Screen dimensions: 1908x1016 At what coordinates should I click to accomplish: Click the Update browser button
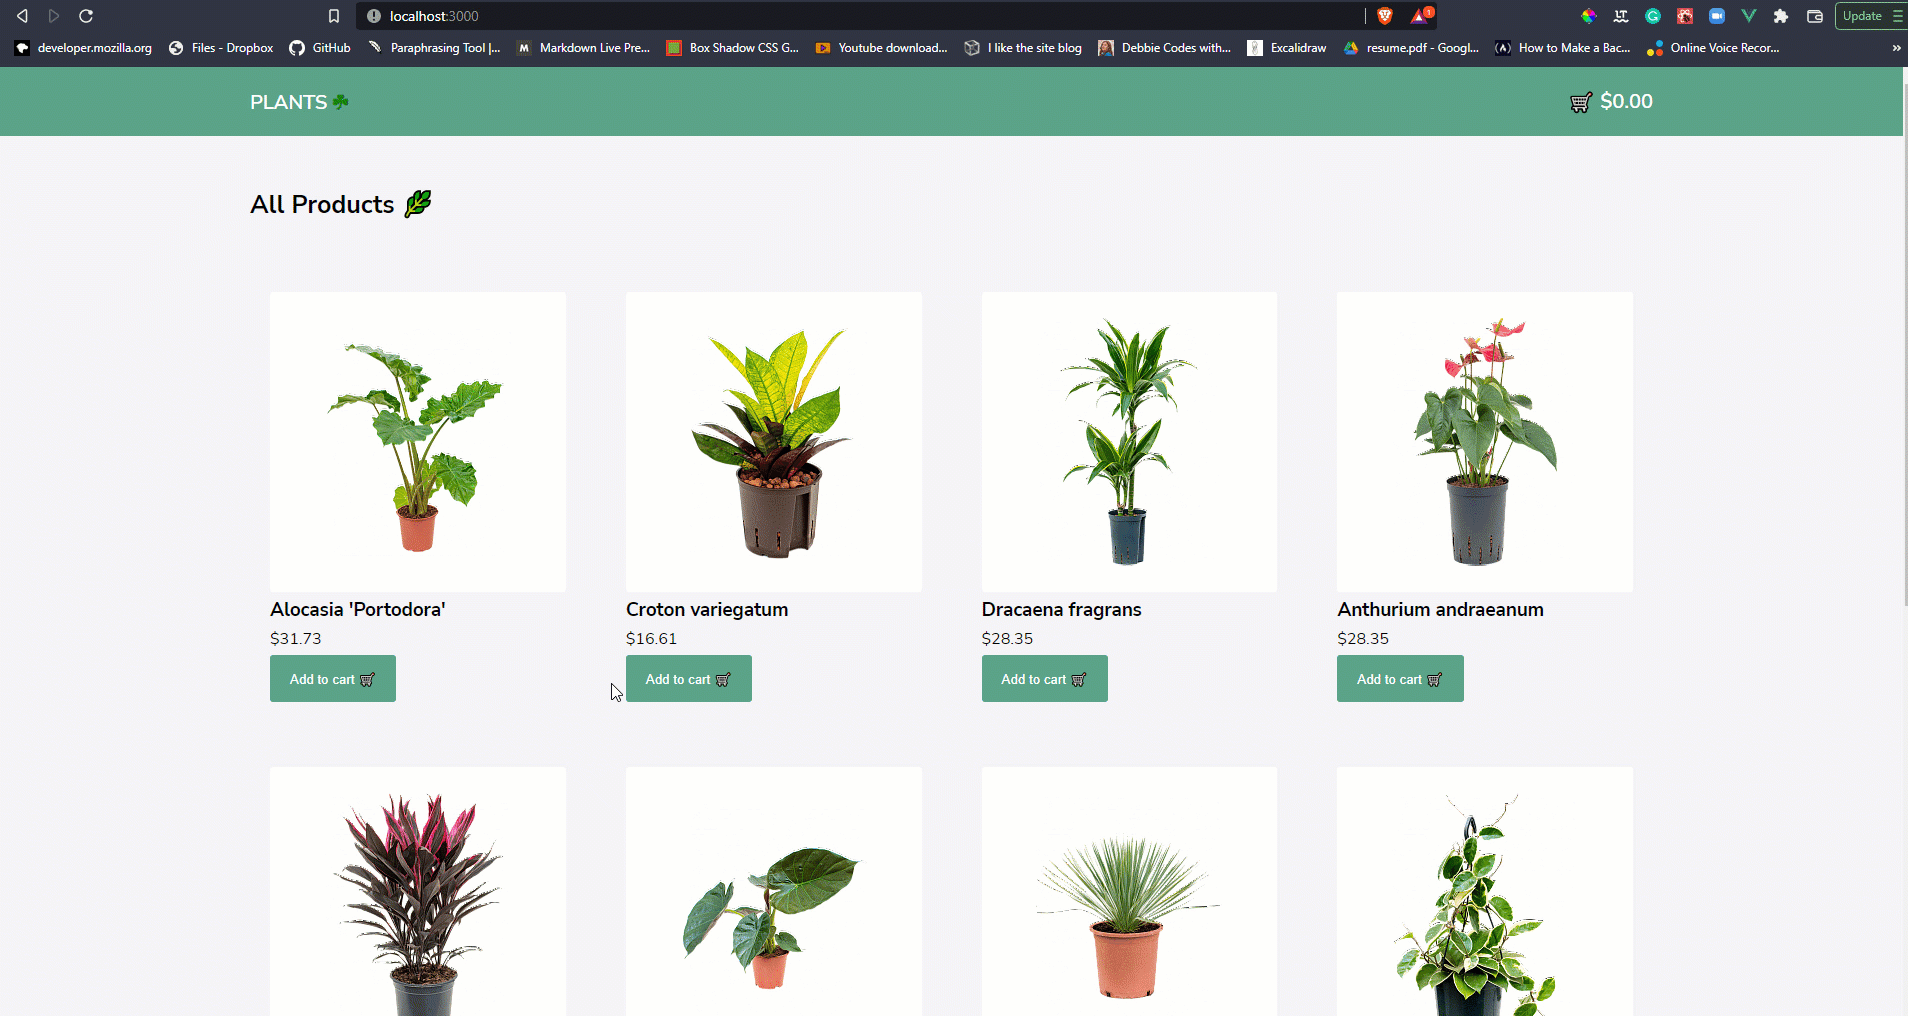(x=1870, y=16)
